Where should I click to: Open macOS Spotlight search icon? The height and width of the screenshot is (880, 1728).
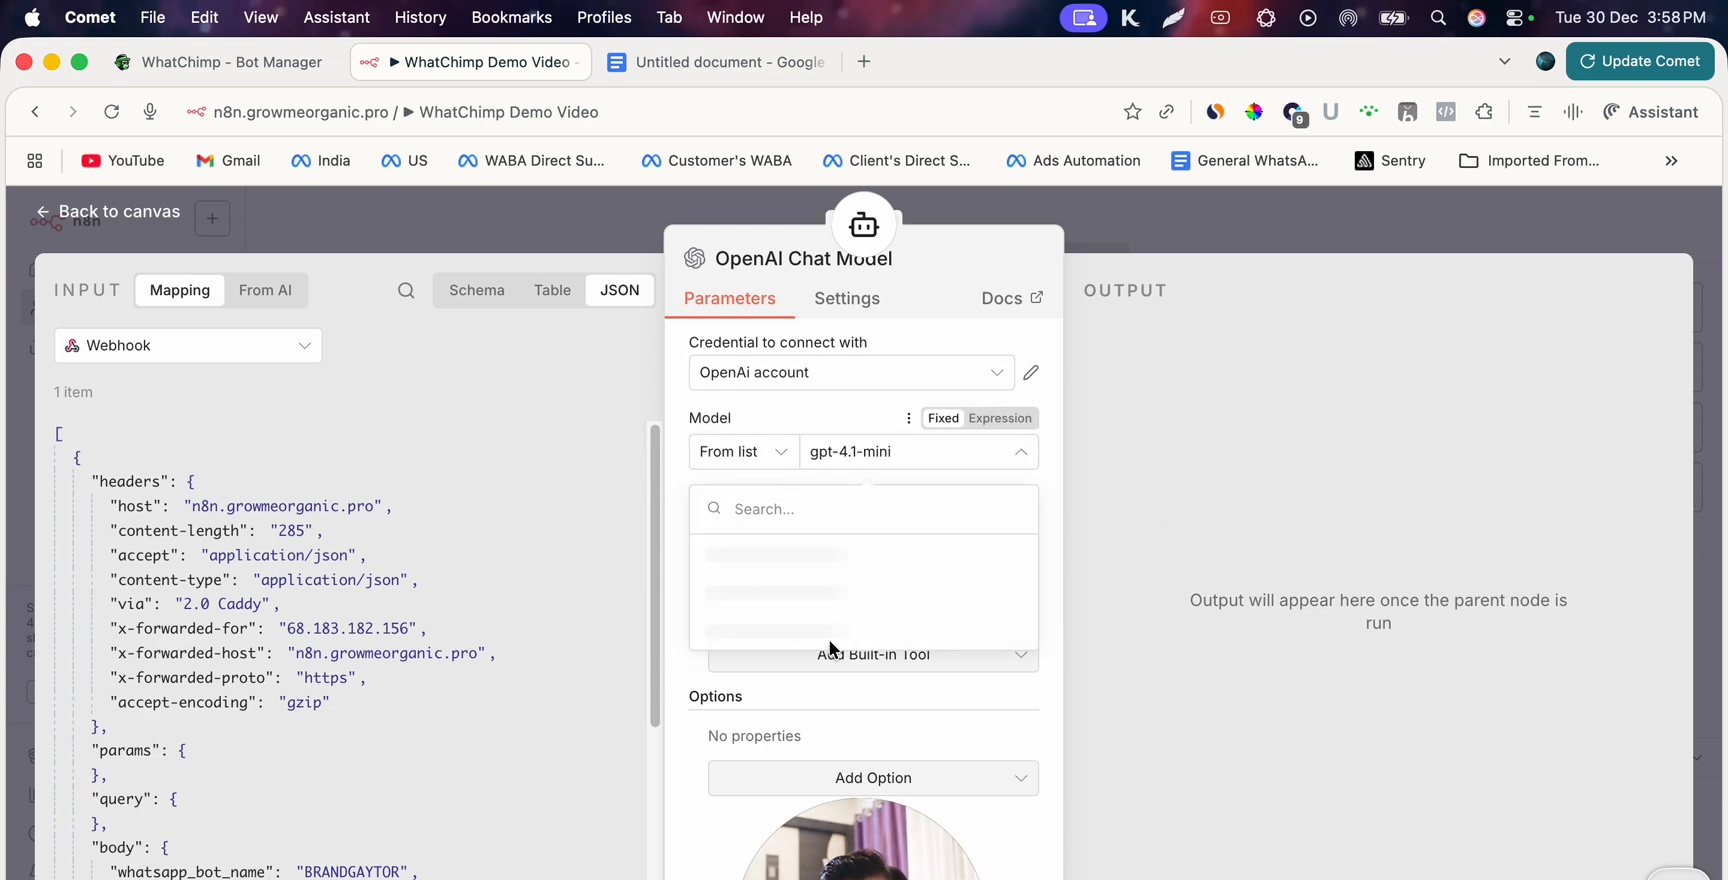[x=1438, y=18]
